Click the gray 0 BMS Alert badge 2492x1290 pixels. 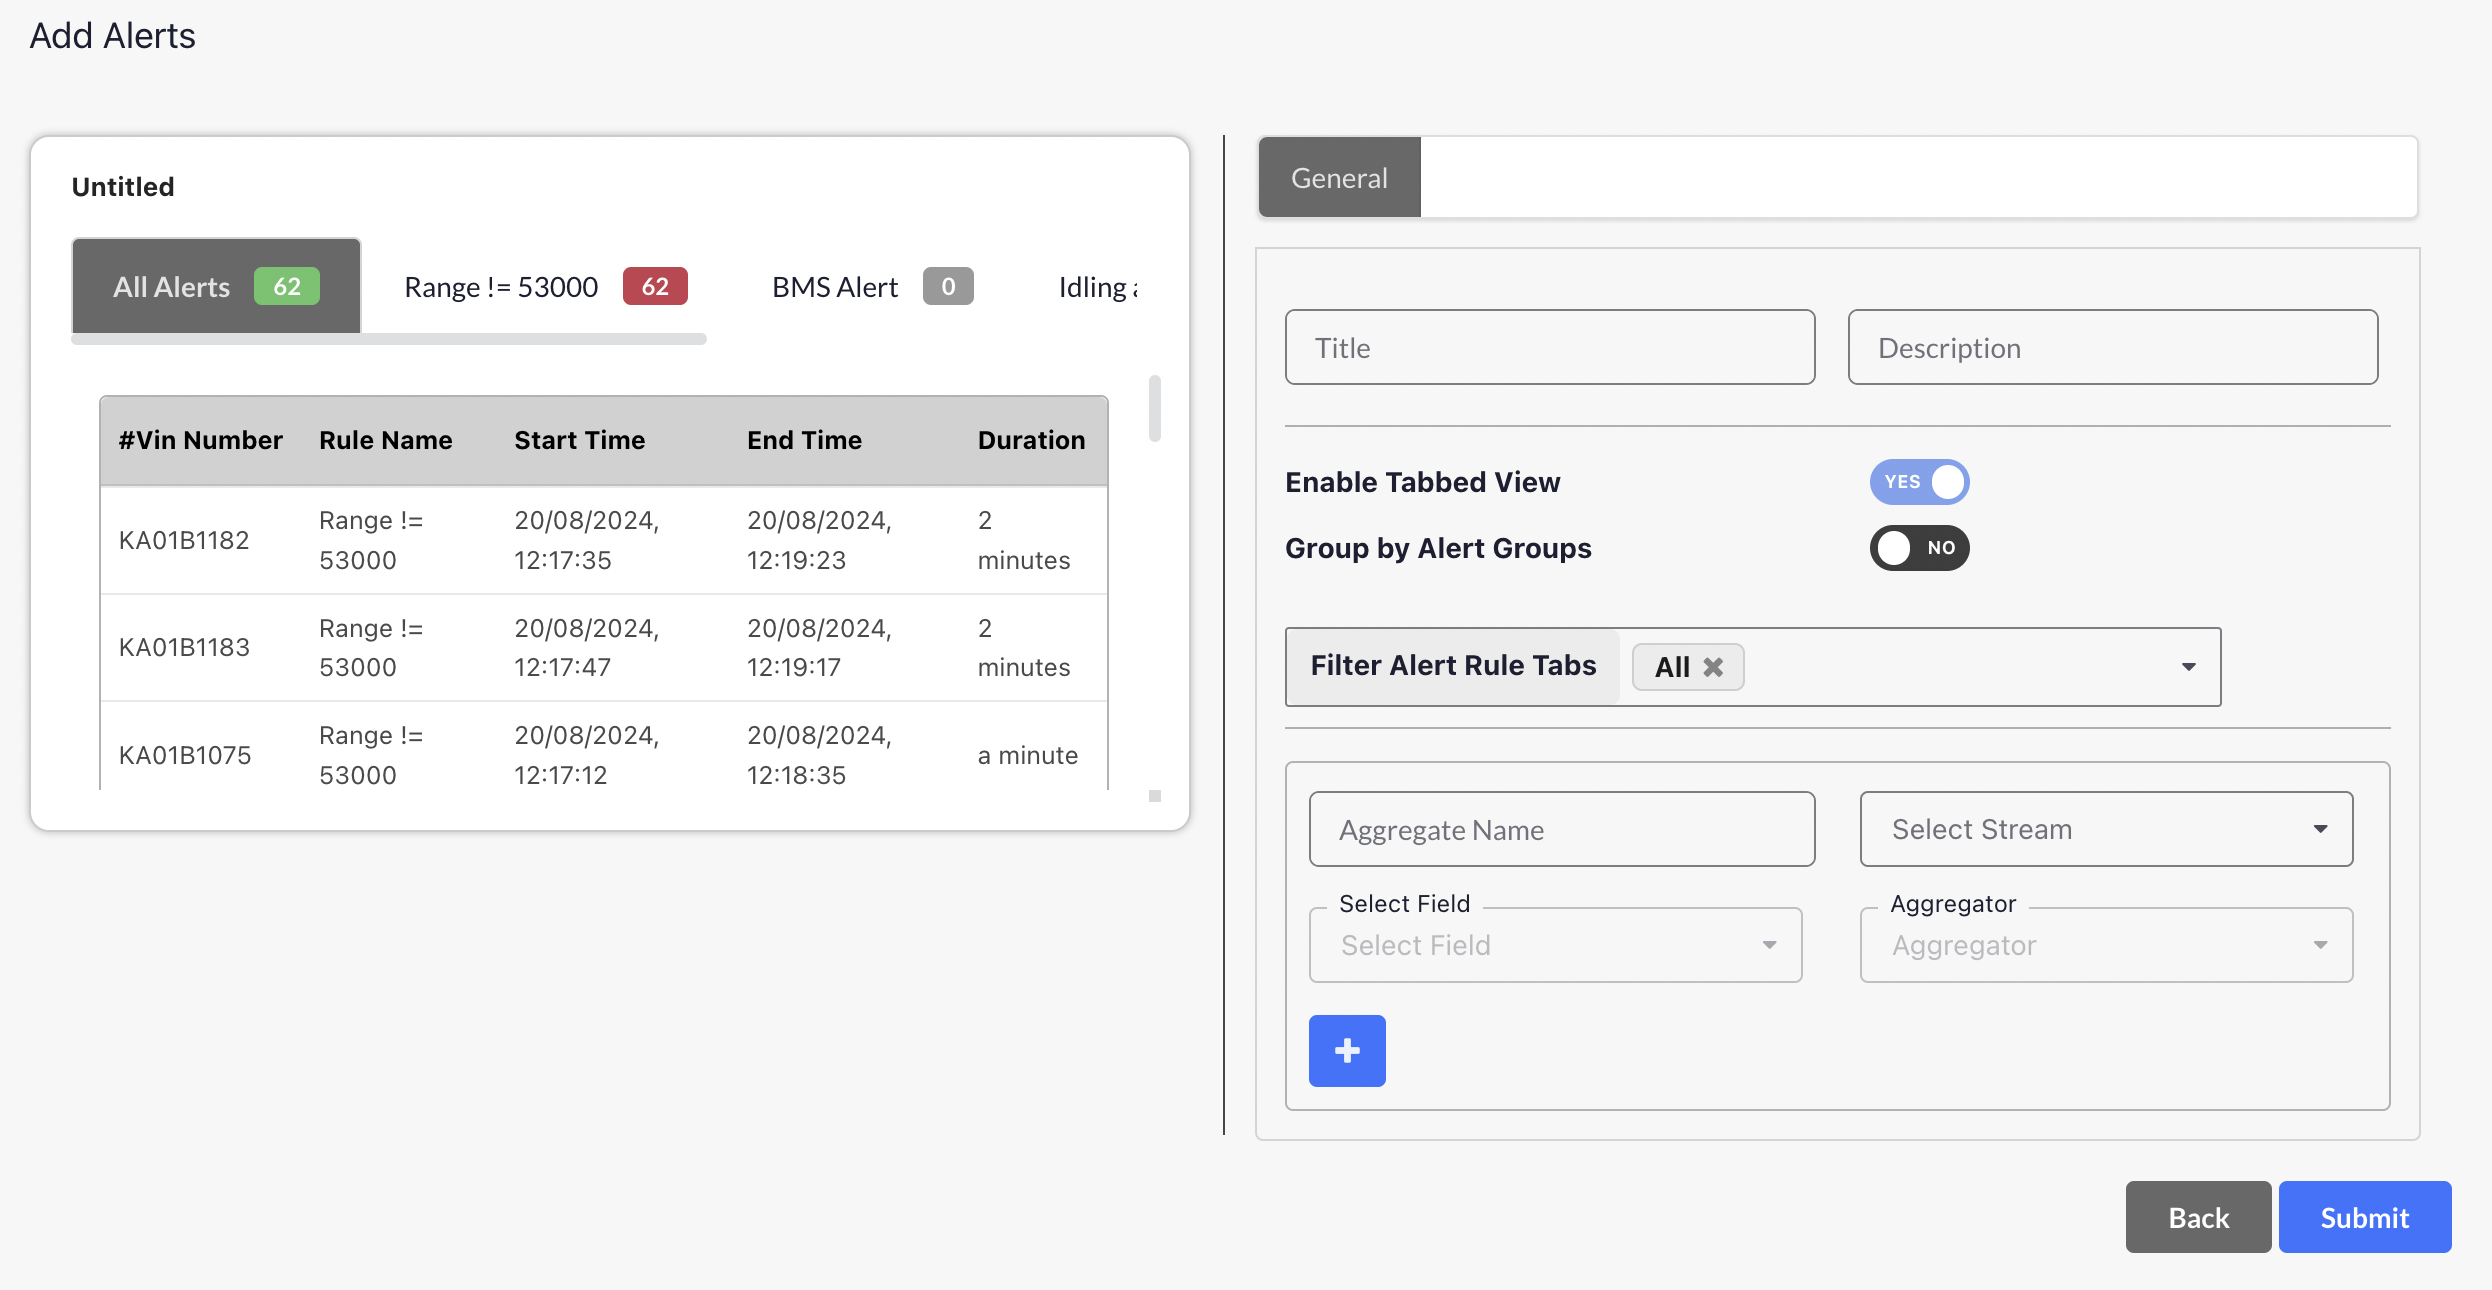(947, 287)
